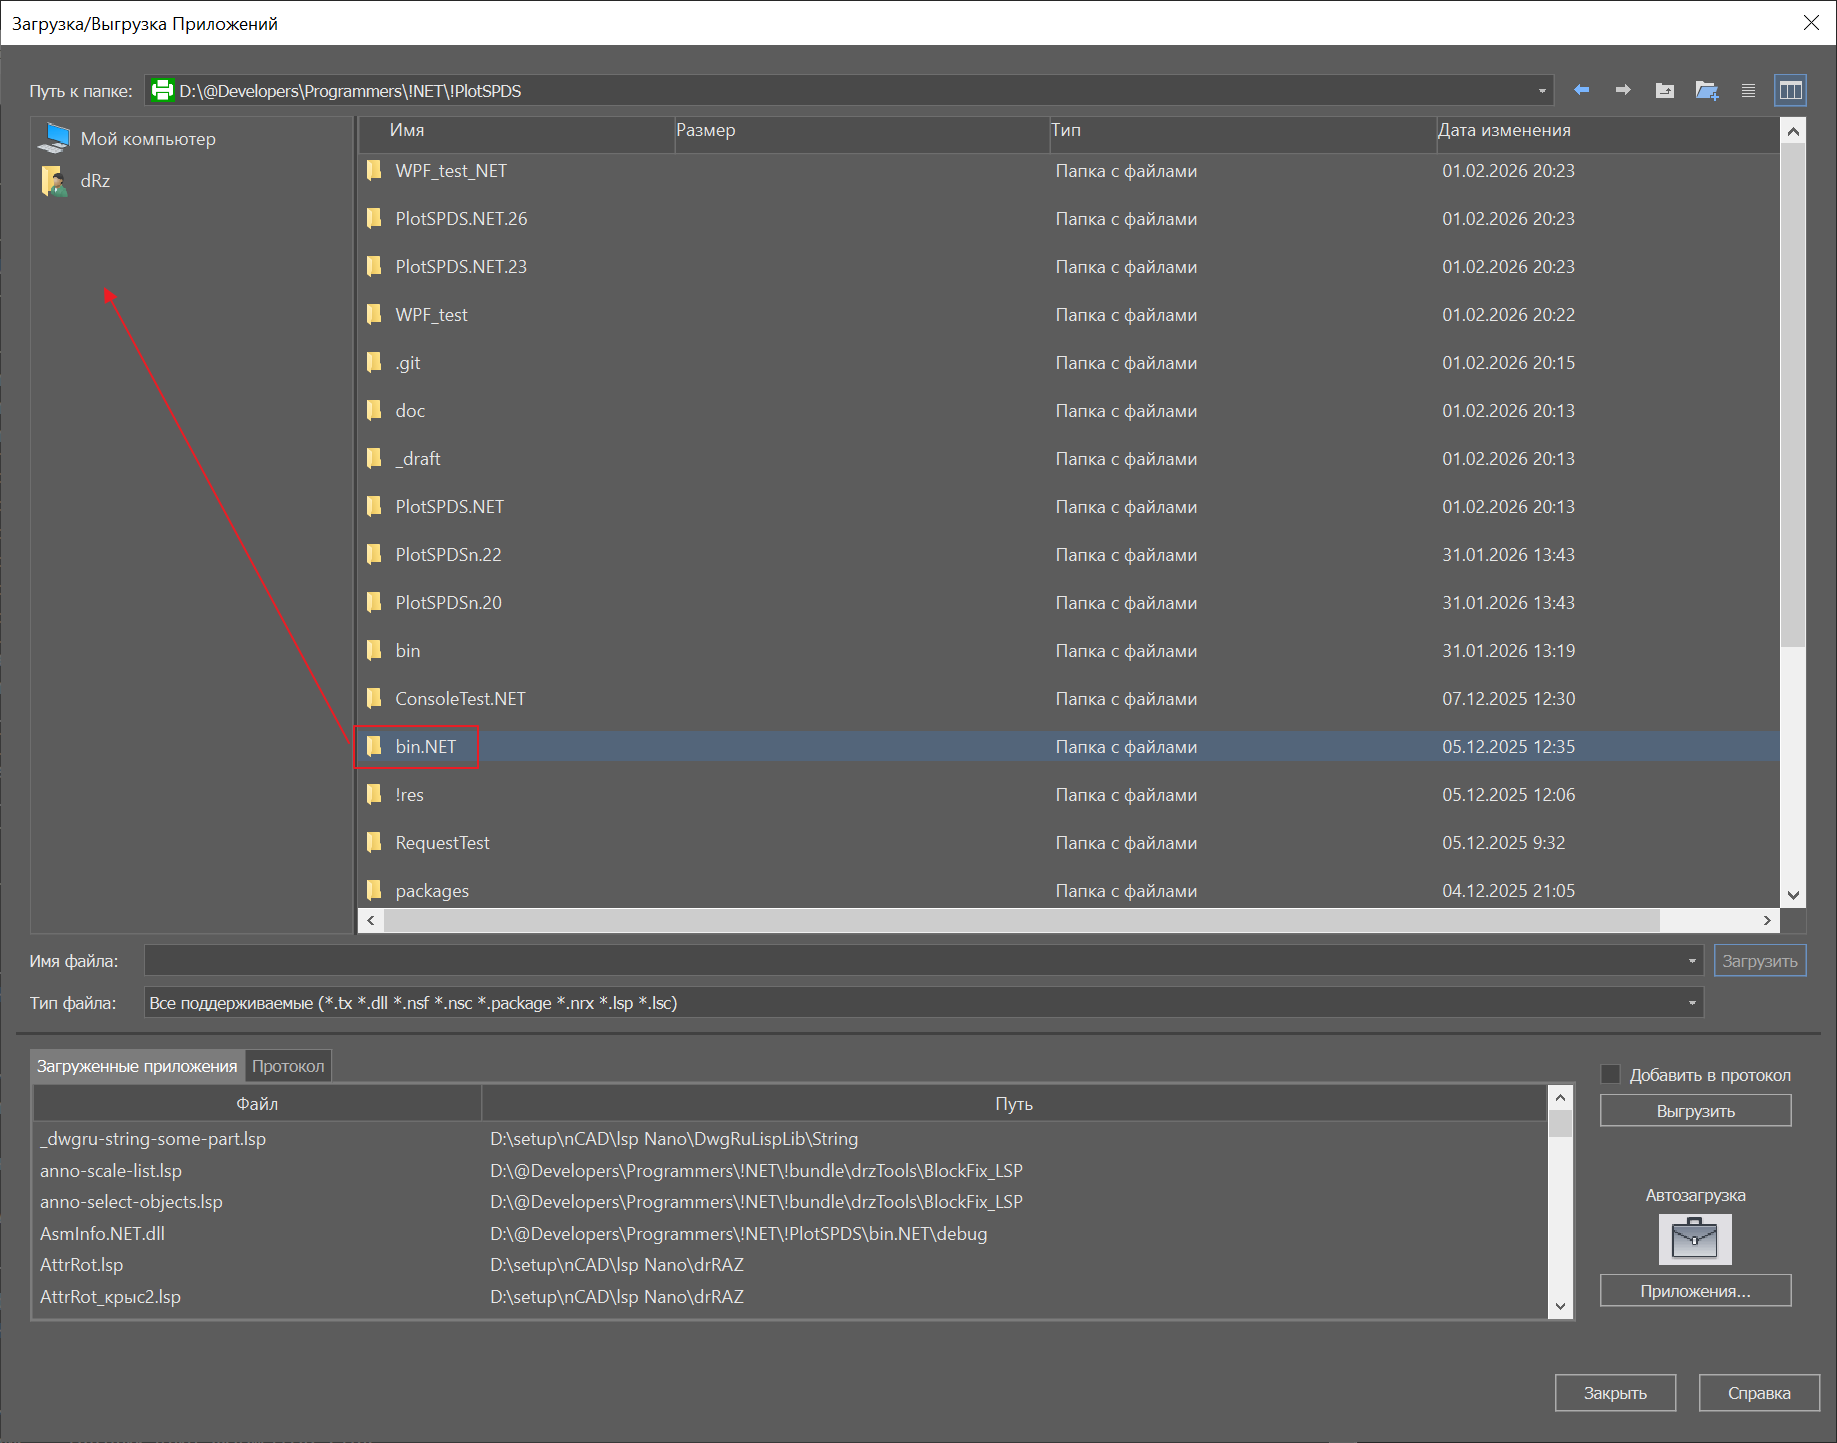
Task: Click the Приложения... button
Action: [1695, 1291]
